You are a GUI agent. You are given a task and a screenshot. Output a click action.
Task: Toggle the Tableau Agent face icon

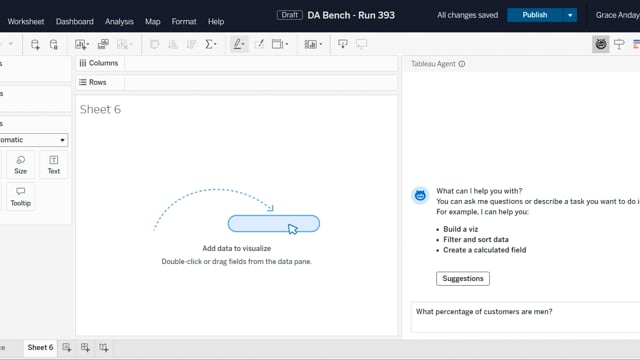[x=601, y=44]
